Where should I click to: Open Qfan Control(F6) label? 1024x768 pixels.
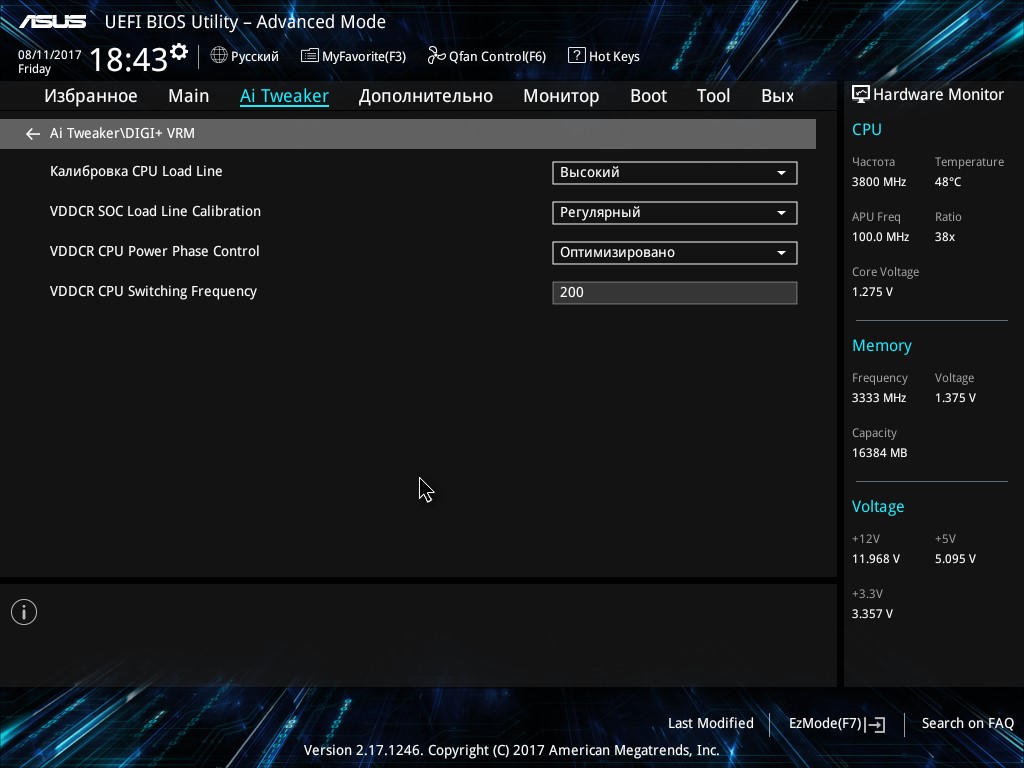pyautogui.click(x=497, y=57)
